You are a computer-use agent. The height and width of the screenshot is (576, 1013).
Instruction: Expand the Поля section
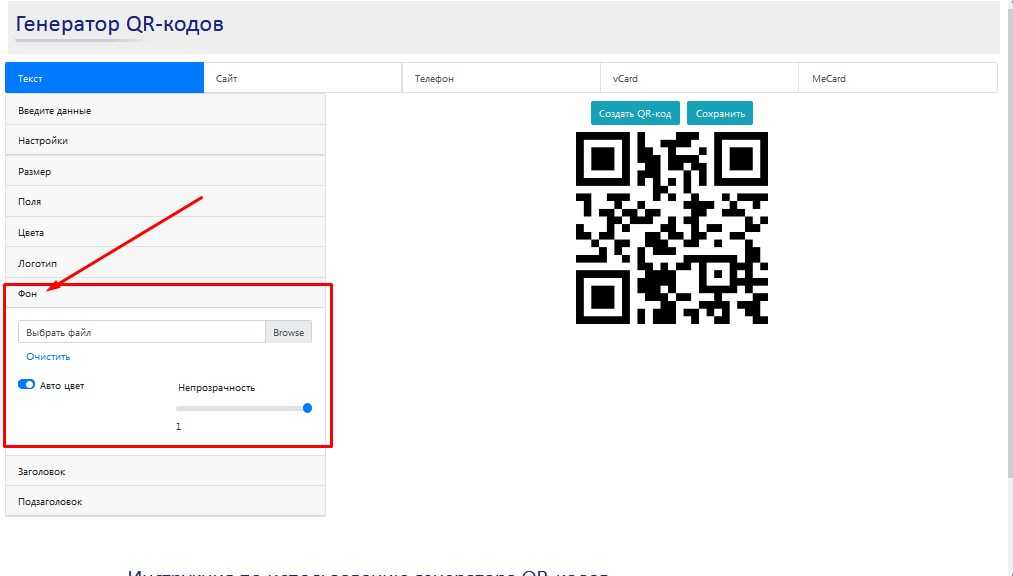(165, 202)
